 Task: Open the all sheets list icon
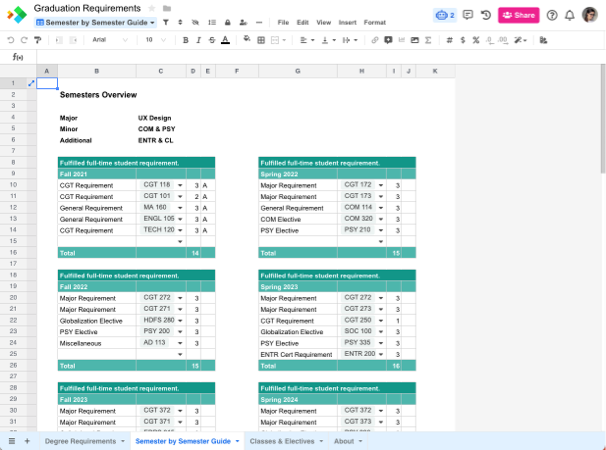click(x=12, y=441)
